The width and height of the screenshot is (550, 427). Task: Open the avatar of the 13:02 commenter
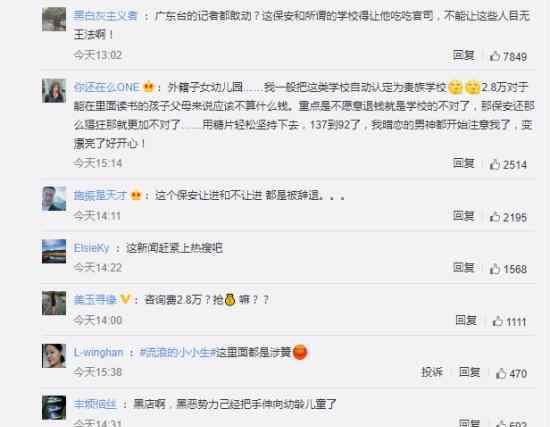54,19
